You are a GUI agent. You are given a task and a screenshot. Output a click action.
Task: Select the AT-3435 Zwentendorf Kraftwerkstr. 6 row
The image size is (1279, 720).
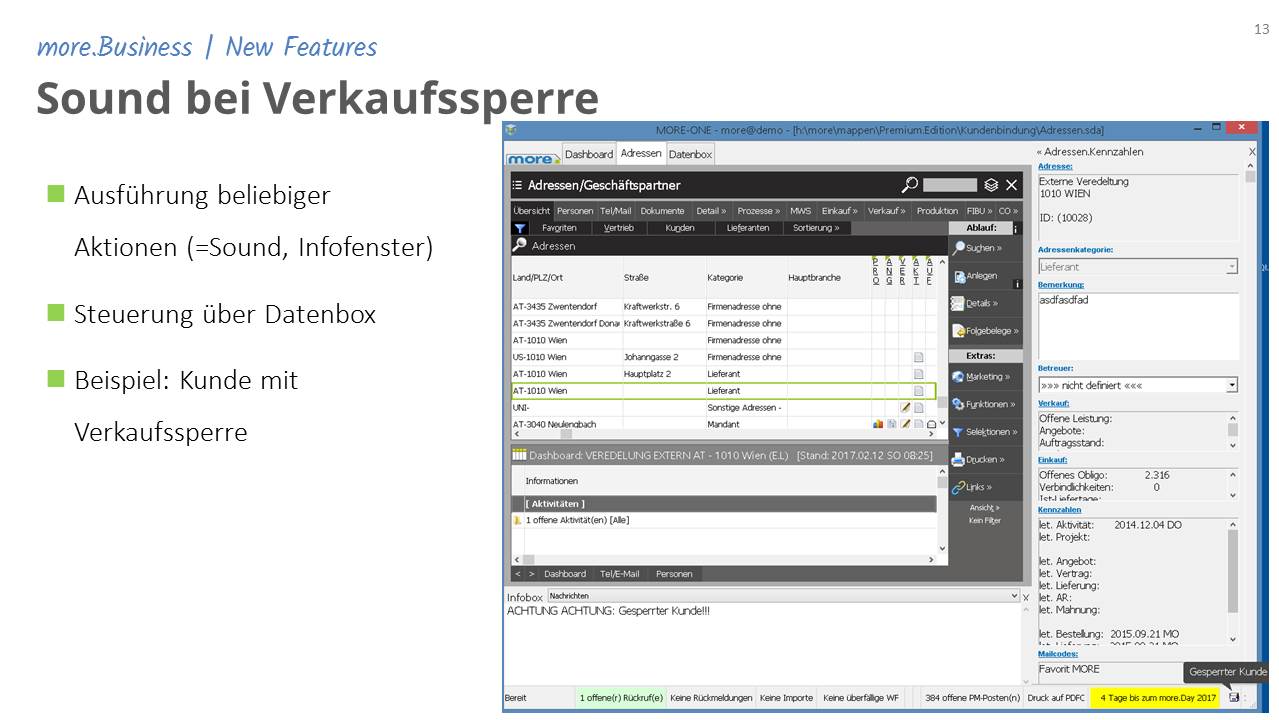click(x=724, y=306)
